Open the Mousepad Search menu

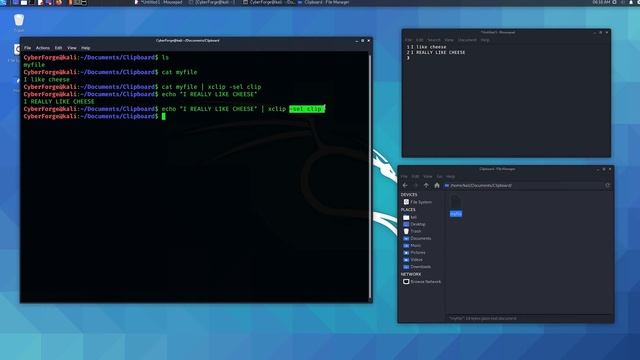[x=434, y=40]
